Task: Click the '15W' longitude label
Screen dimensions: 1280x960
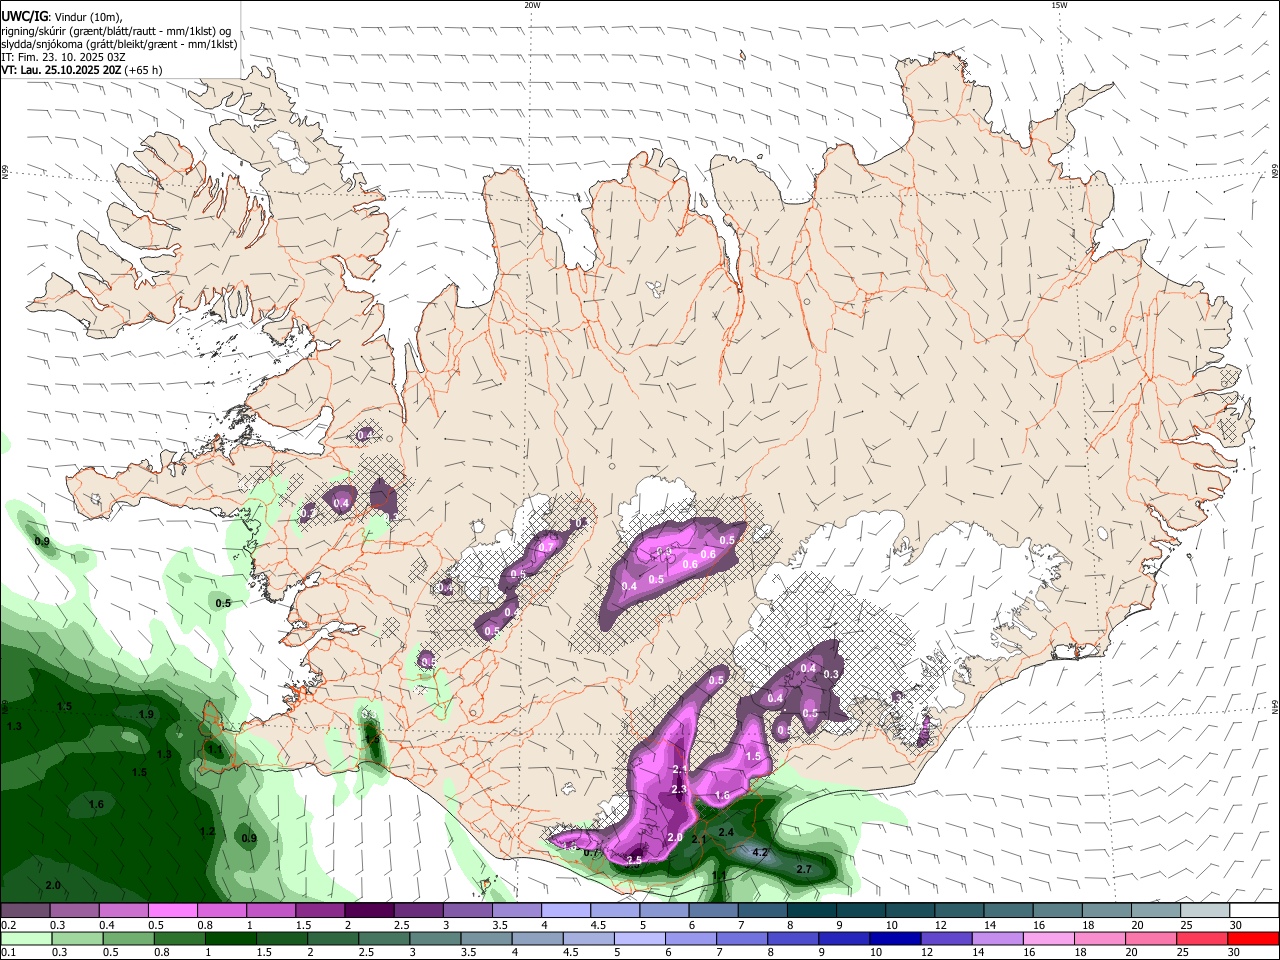Action: point(1059,5)
